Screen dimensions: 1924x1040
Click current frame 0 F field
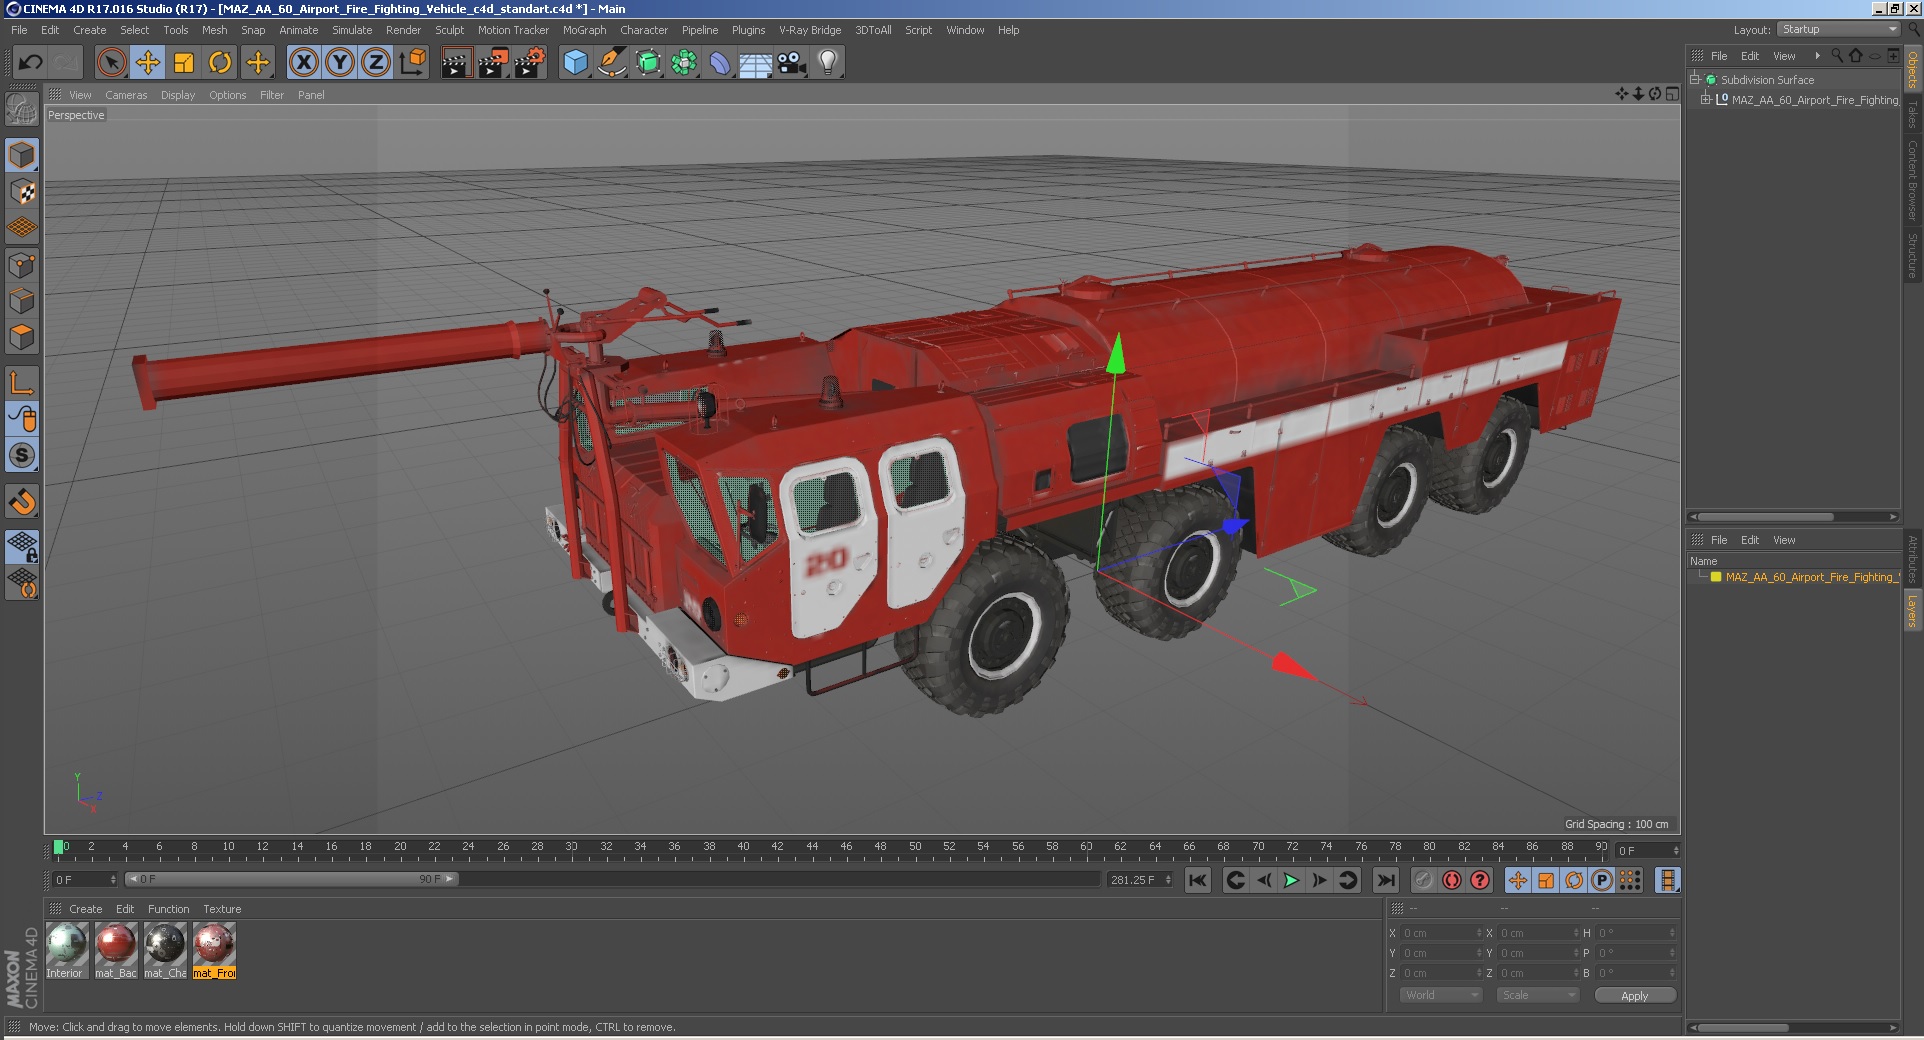coord(84,880)
